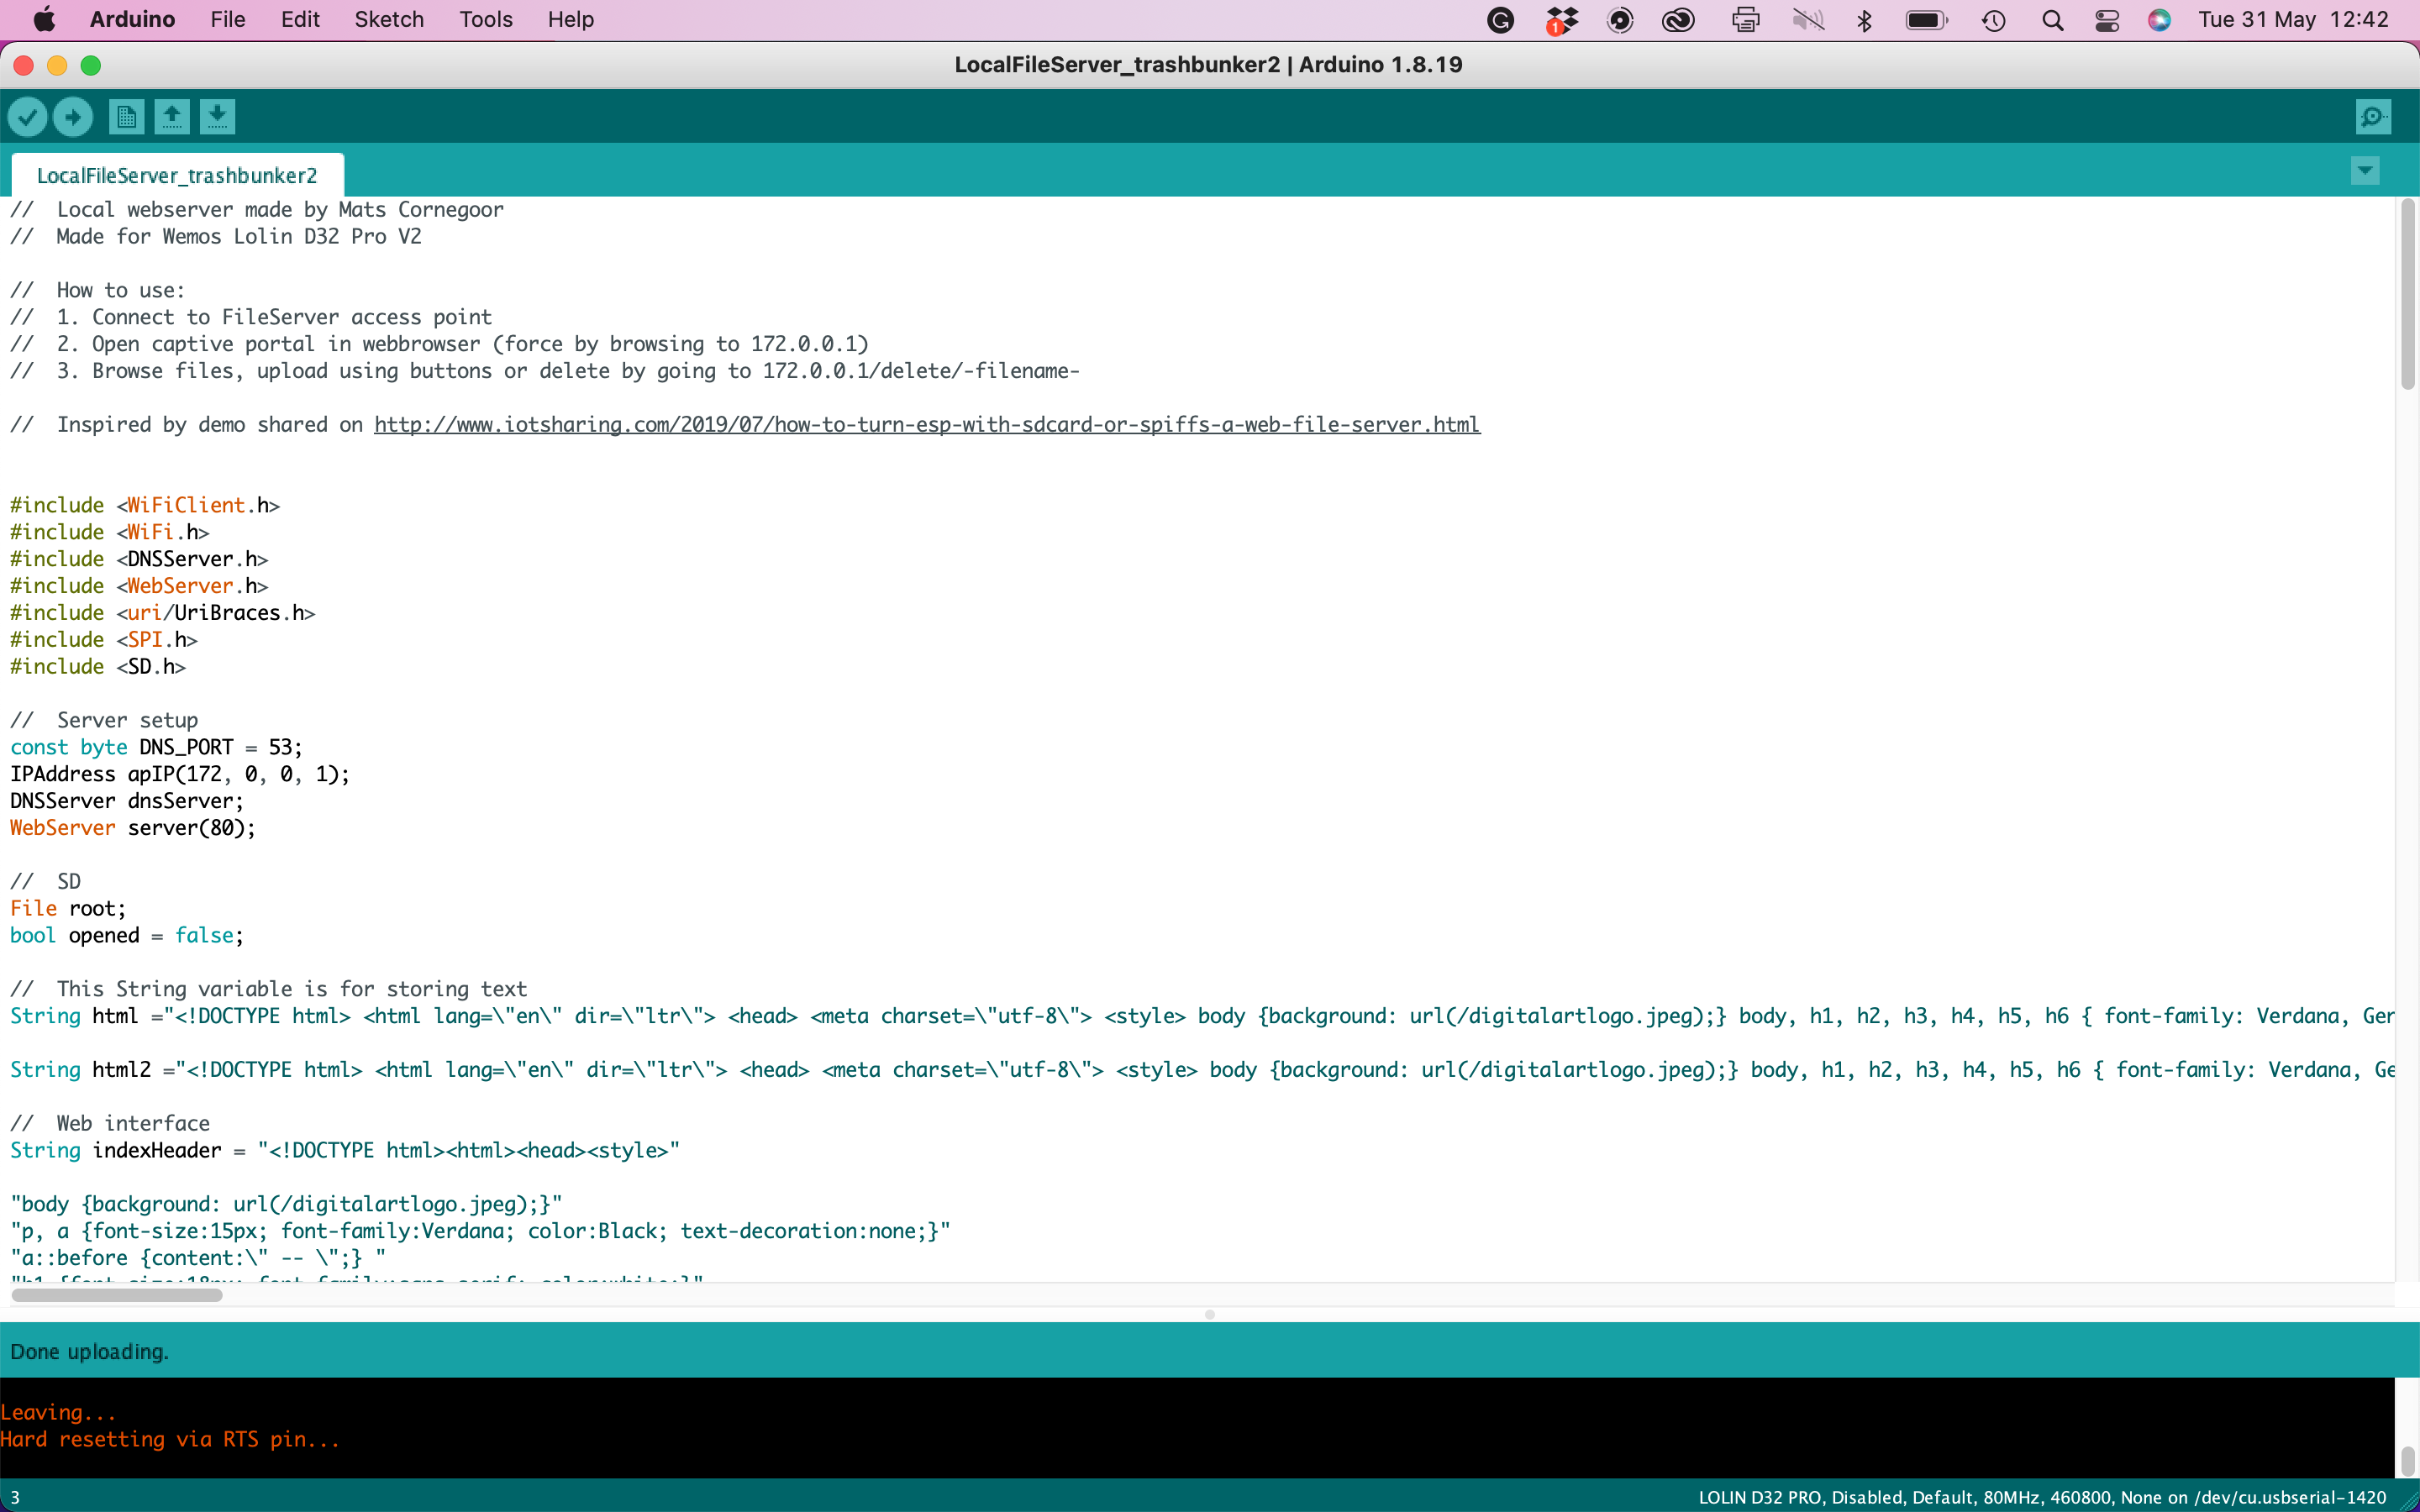Open the Bluetooth menu bar icon
Viewport: 2420px width, 1512px height.
pyautogui.click(x=1864, y=20)
